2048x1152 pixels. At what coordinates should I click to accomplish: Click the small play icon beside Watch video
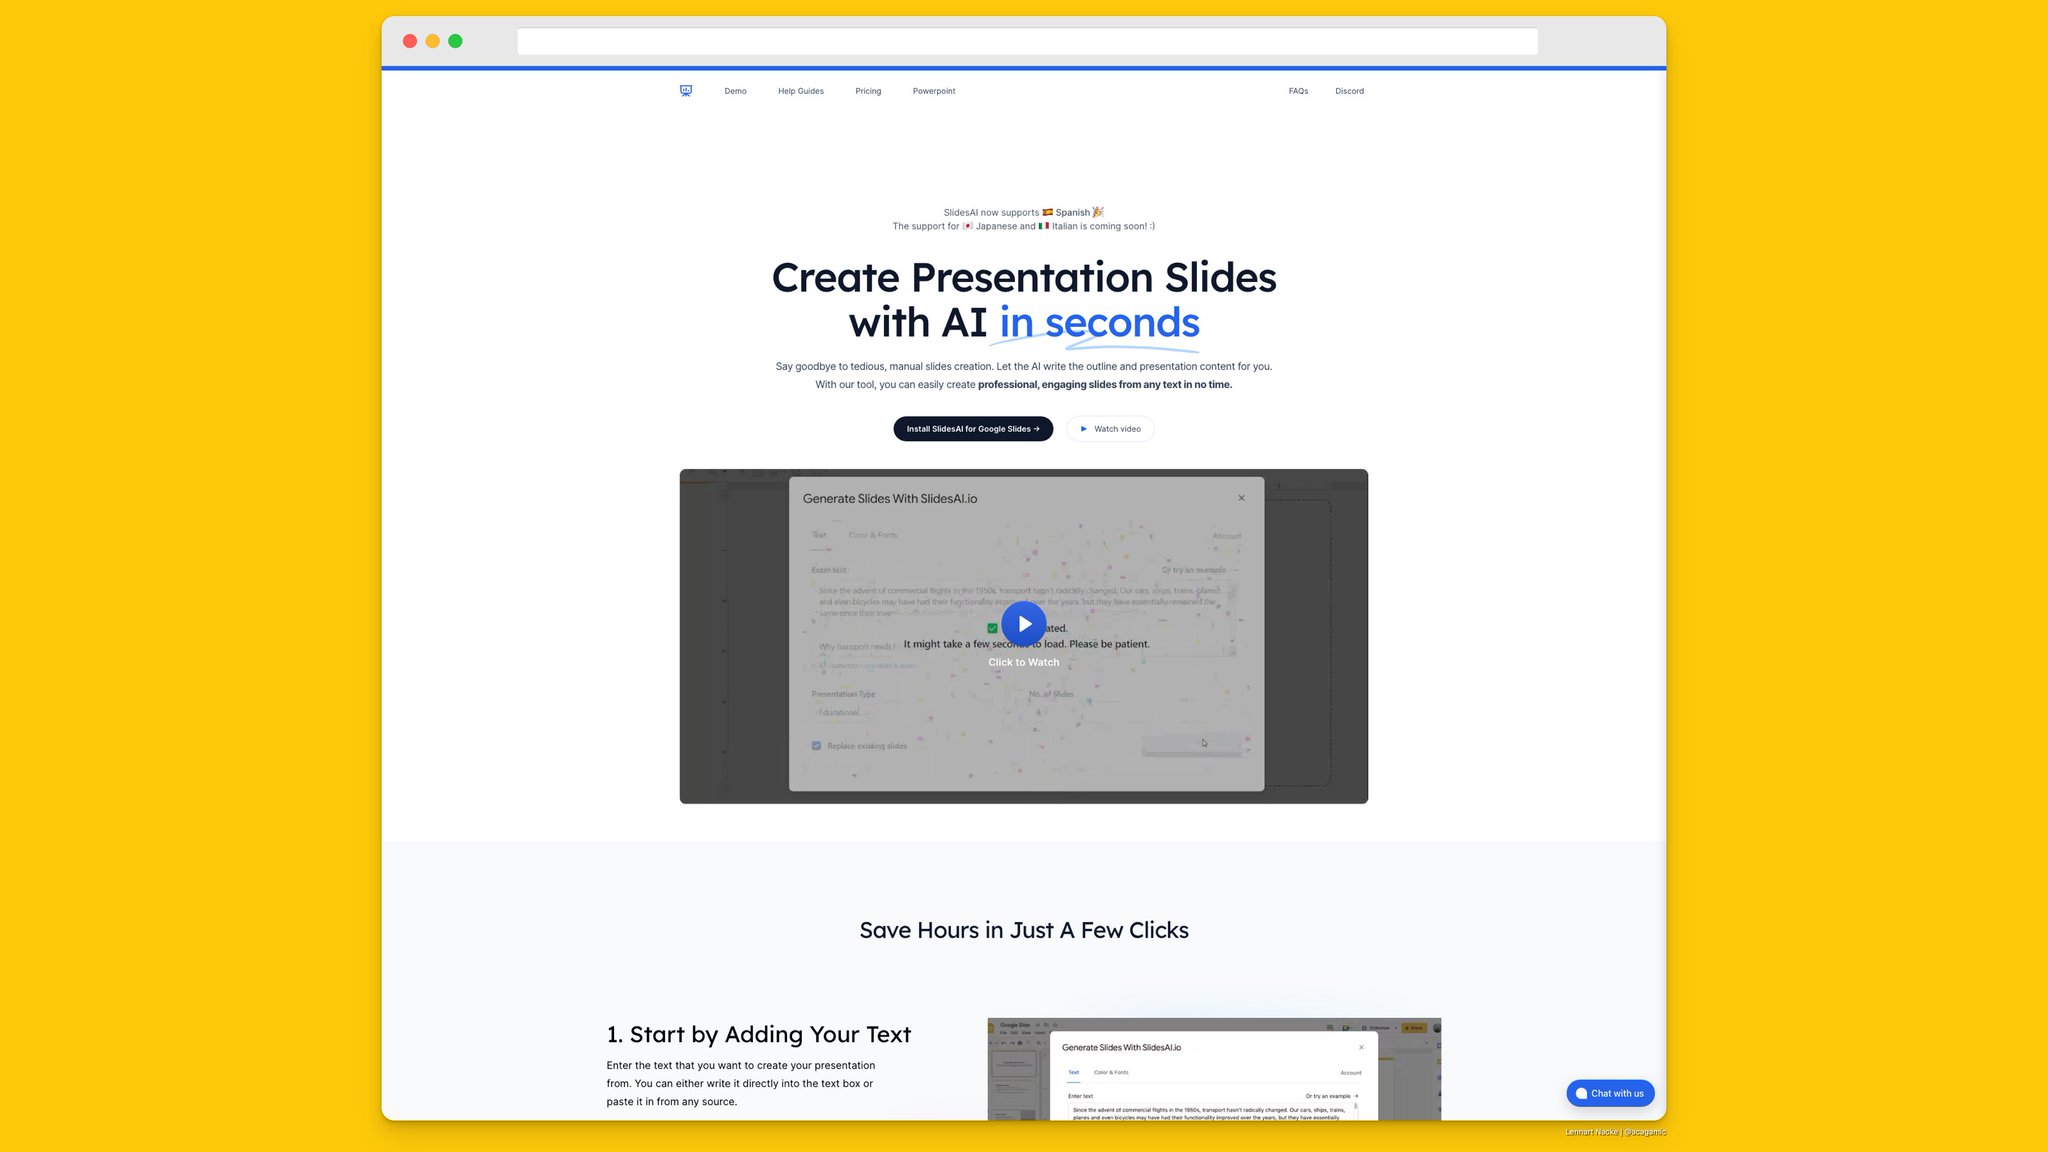1083,429
